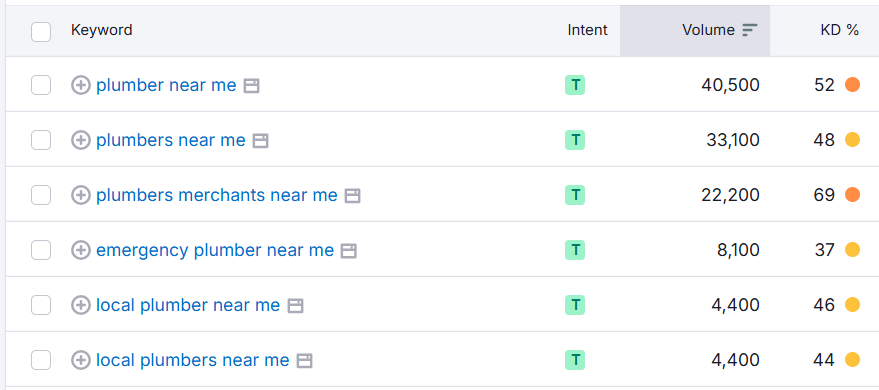Click the Keyword column header
879x390 pixels.
coord(101,30)
